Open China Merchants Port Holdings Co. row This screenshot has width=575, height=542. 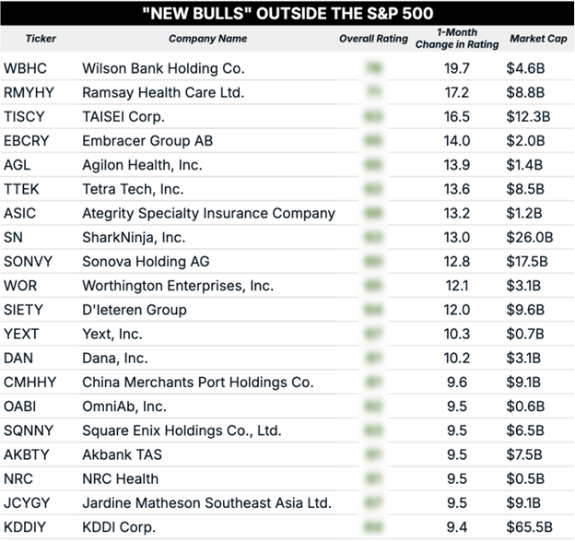pyautogui.click(x=288, y=382)
